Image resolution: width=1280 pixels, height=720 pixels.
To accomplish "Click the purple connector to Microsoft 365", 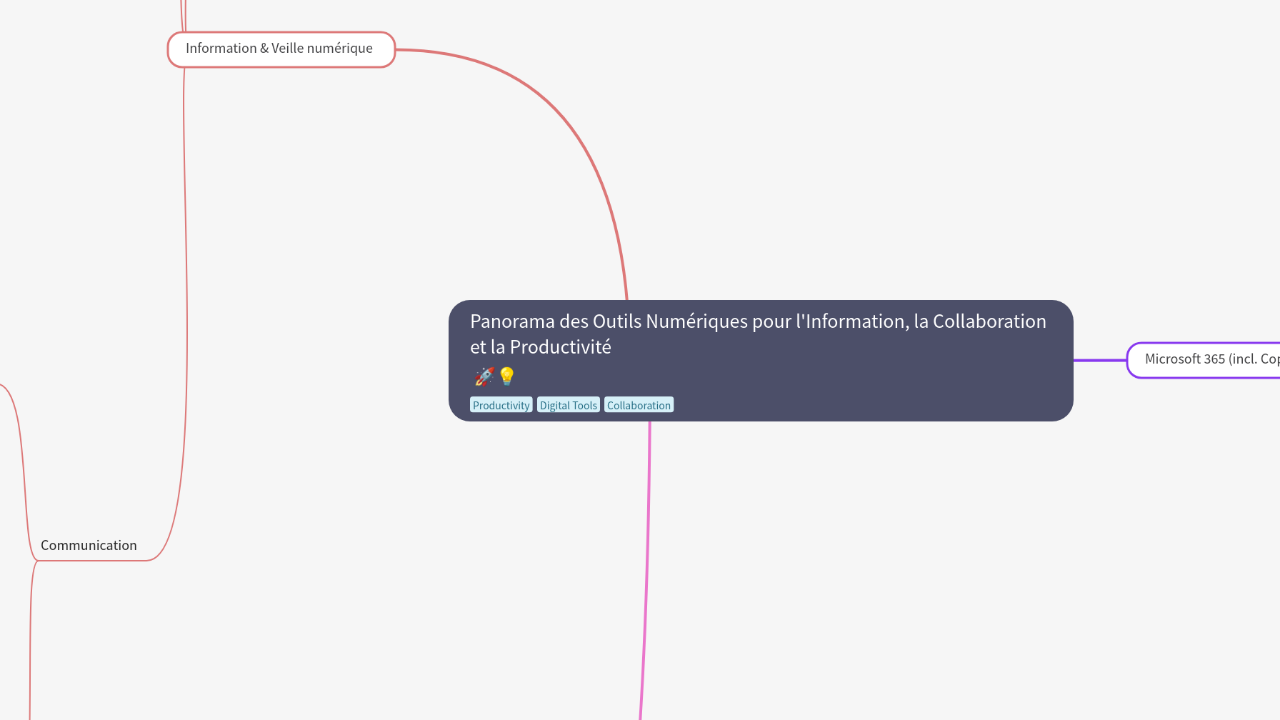I will click(x=1099, y=360).
